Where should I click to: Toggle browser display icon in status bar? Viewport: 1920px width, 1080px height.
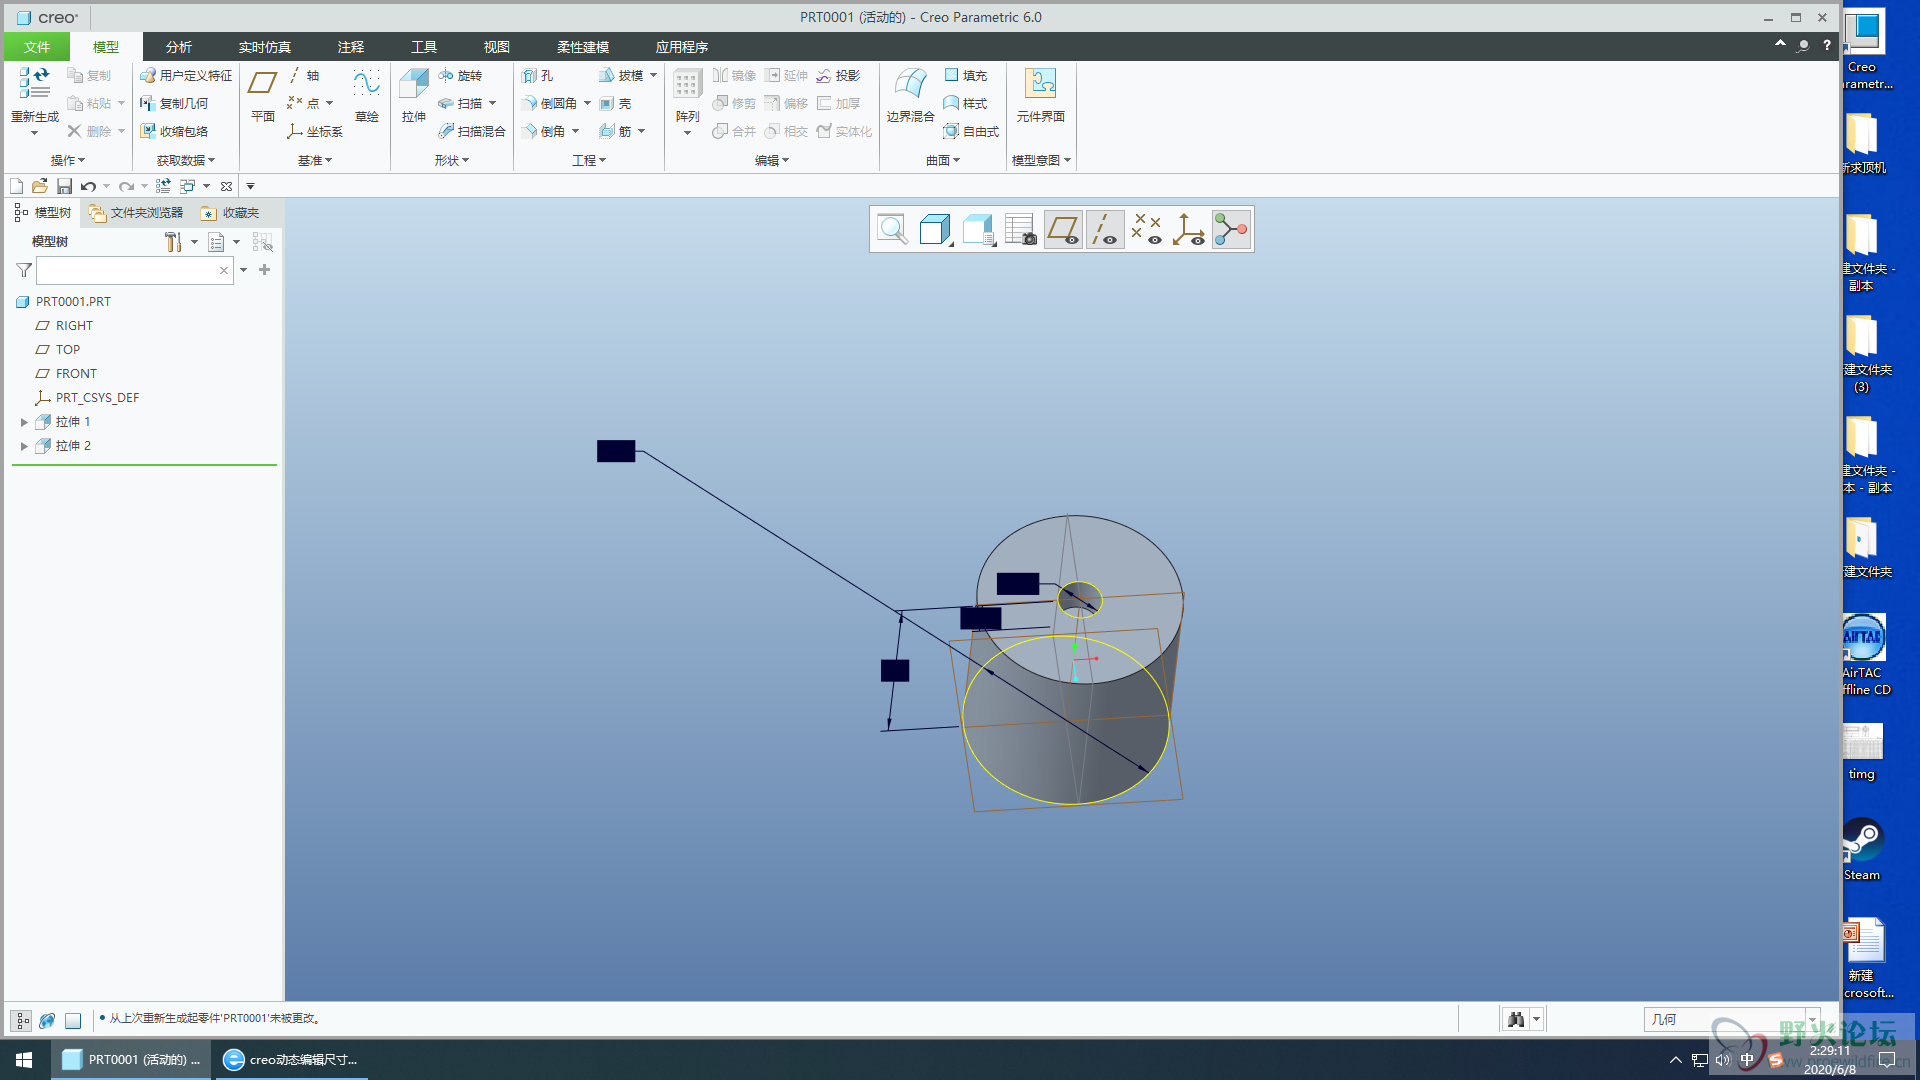pos(47,1020)
